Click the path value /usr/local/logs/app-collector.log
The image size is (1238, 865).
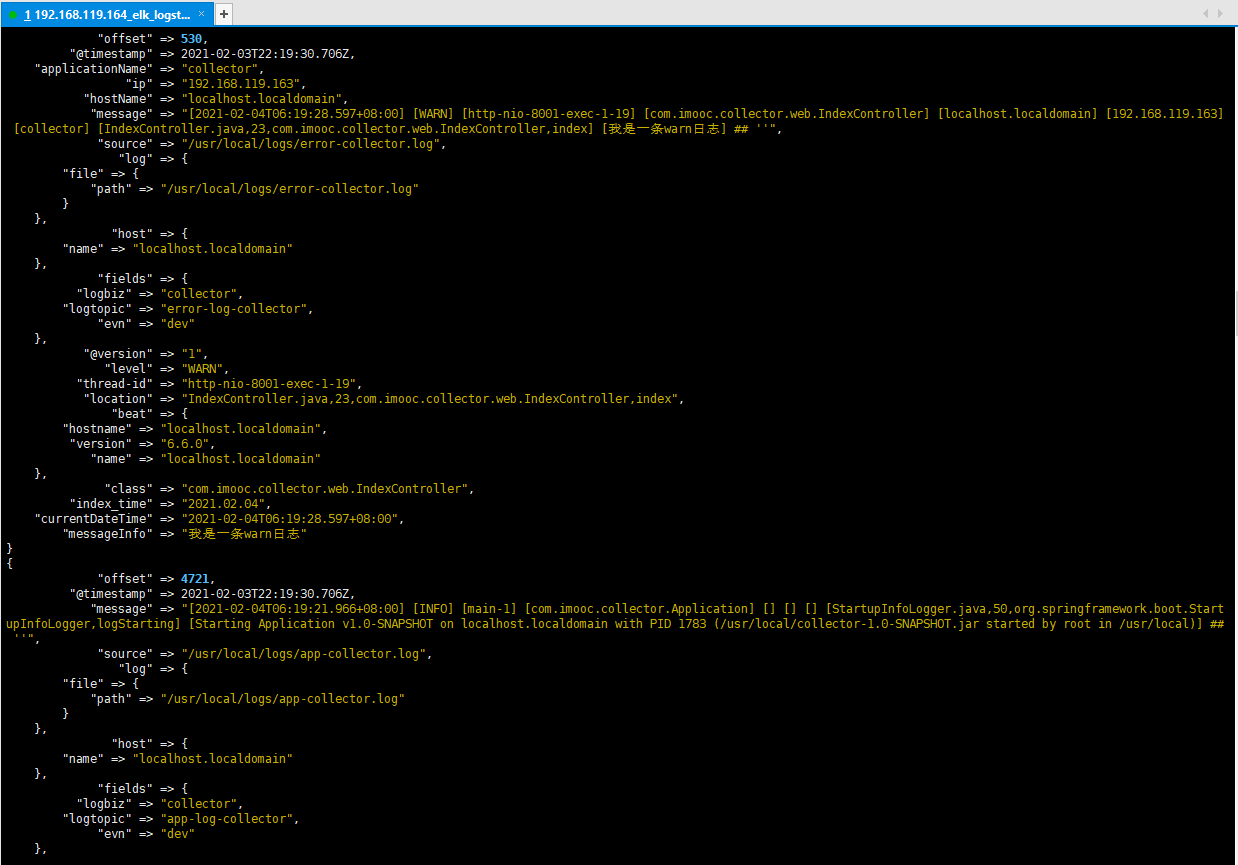point(282,699)
